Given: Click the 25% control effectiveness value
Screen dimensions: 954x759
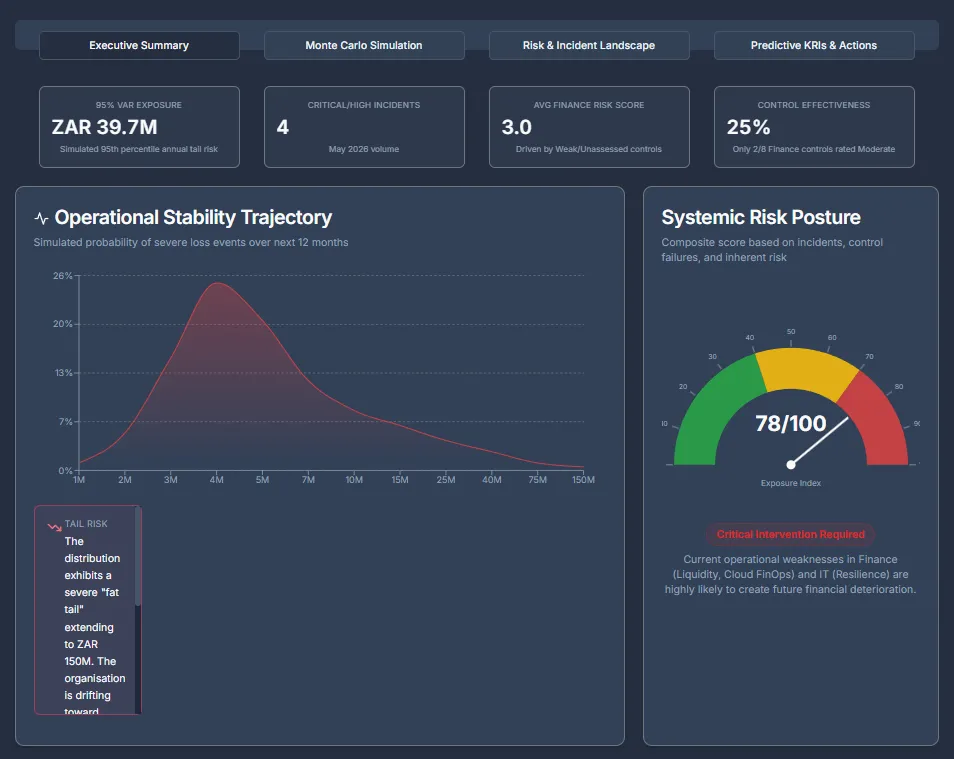Looking at the screenshot, I should [748, 127].
